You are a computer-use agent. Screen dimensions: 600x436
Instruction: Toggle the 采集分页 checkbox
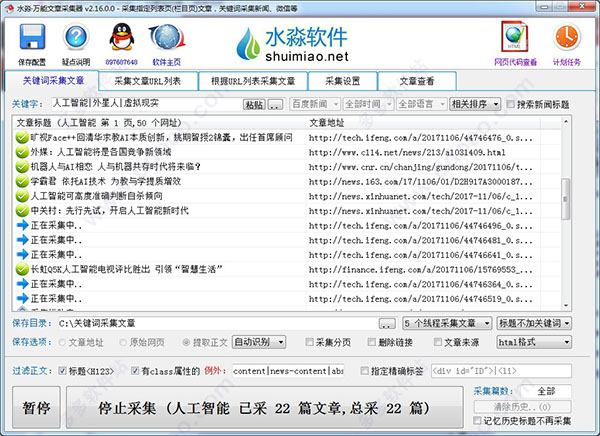click(311, 342)
